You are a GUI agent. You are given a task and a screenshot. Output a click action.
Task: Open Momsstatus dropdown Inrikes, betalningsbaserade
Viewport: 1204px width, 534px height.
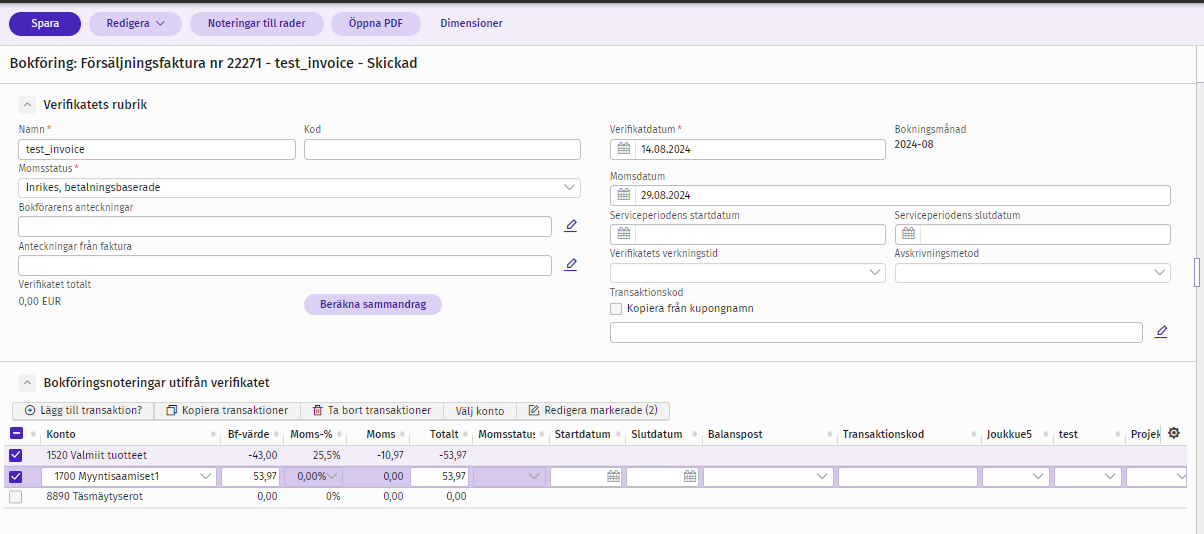click(299, 187)
